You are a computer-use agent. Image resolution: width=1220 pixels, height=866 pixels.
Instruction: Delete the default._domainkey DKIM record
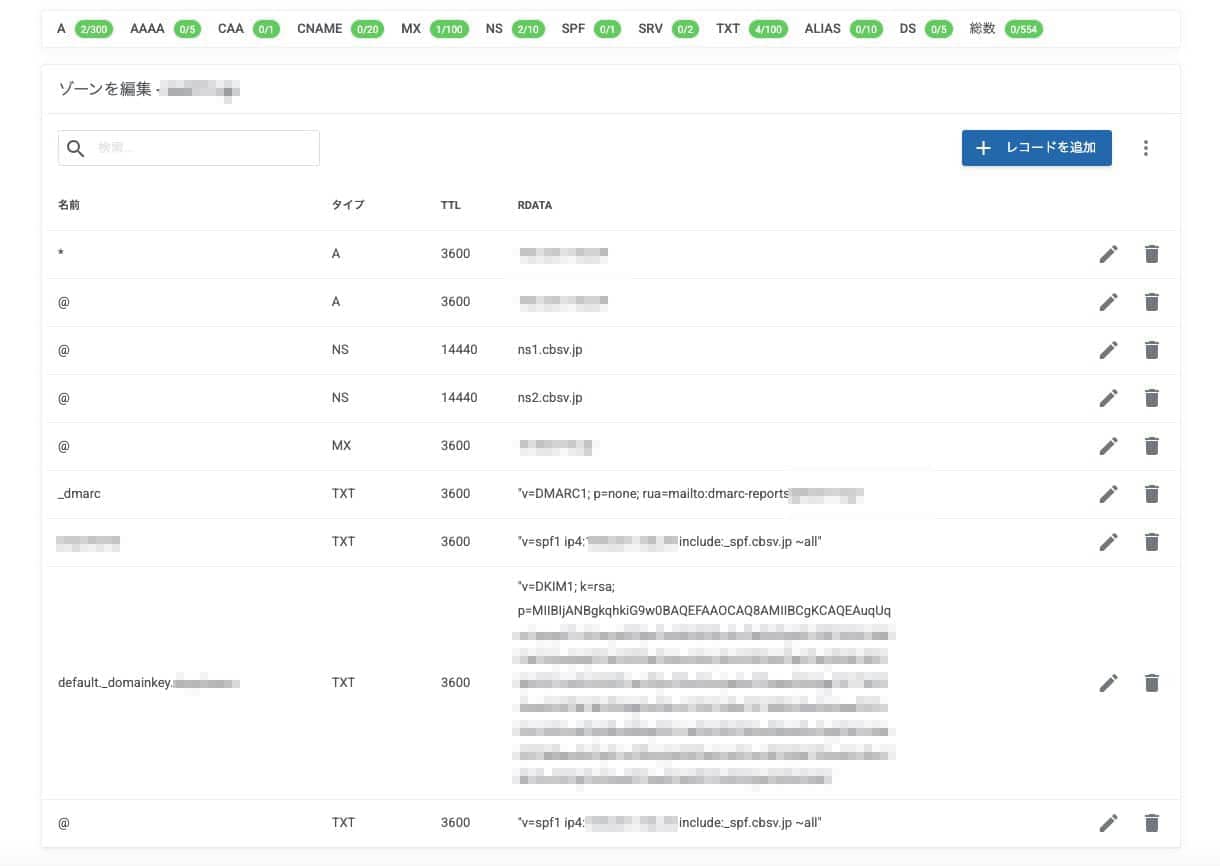click(x=1152, y=683)
